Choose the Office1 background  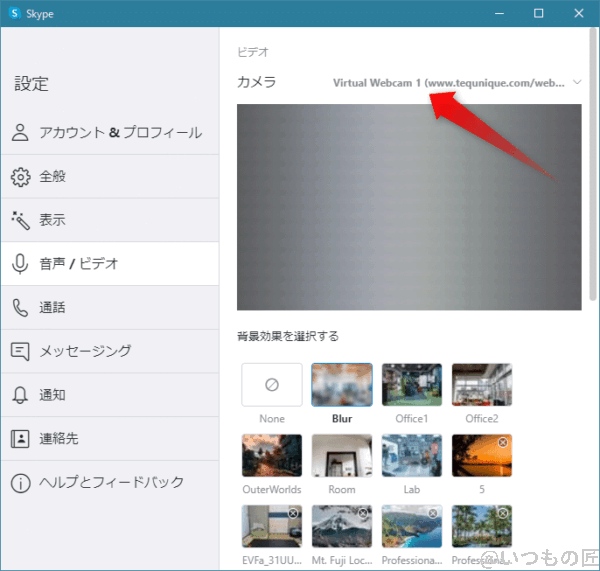(412, 385)
